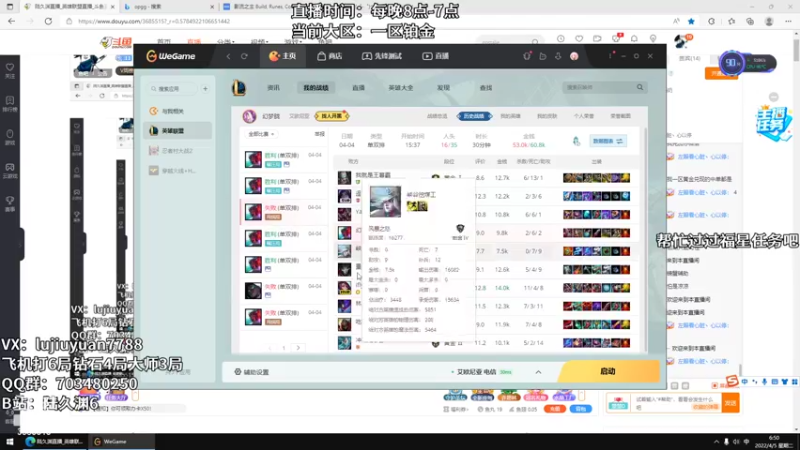
Task: Open the WeGame three-dot main menu
Action: 611,56
